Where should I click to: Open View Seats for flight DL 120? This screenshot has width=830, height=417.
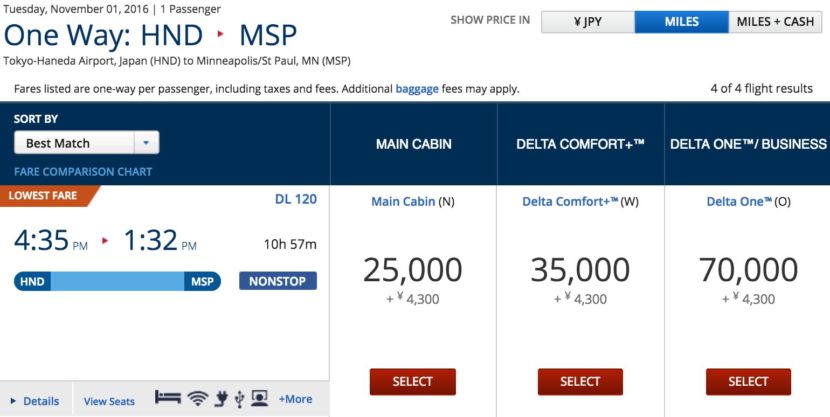point(109,401)
